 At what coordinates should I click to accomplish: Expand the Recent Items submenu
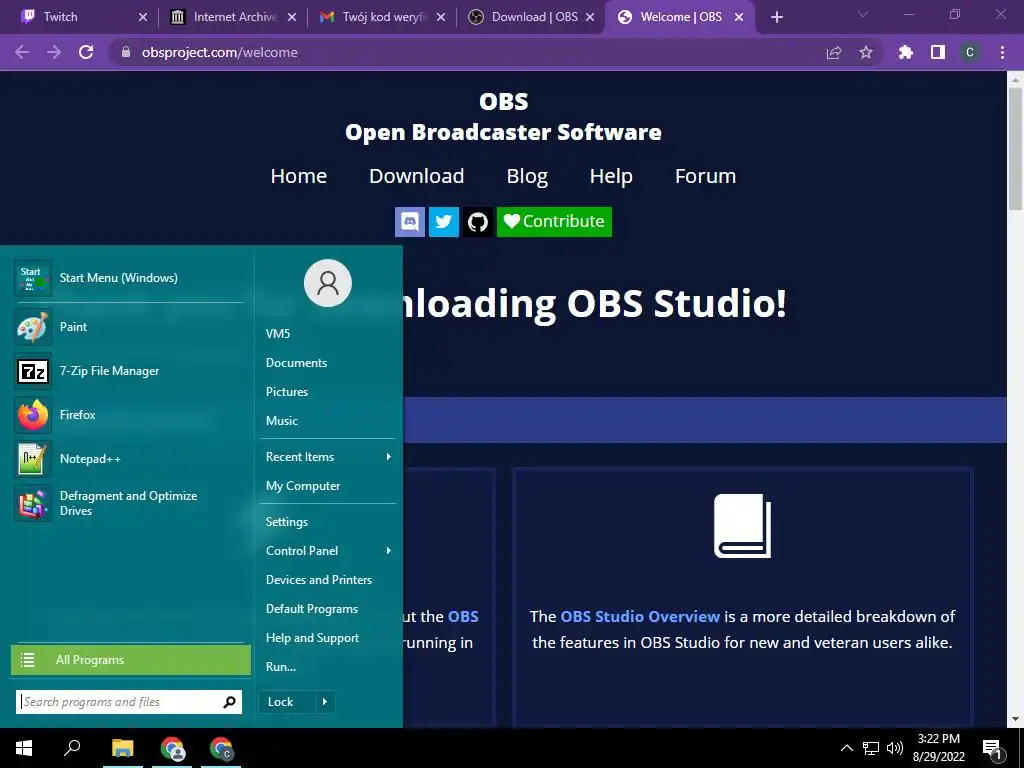coord(389,456)
